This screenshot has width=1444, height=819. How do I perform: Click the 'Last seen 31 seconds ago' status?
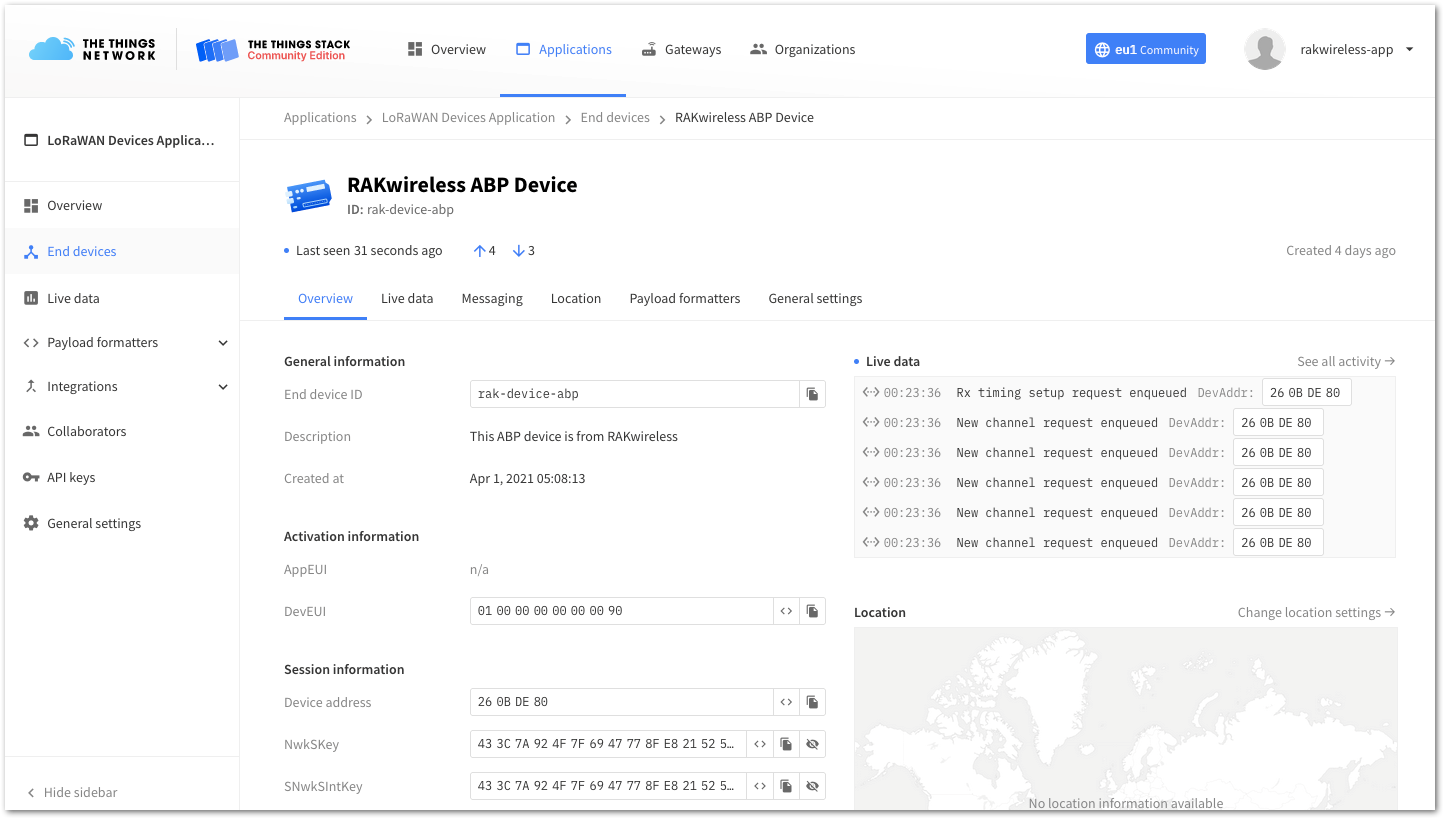coord(369,251)
